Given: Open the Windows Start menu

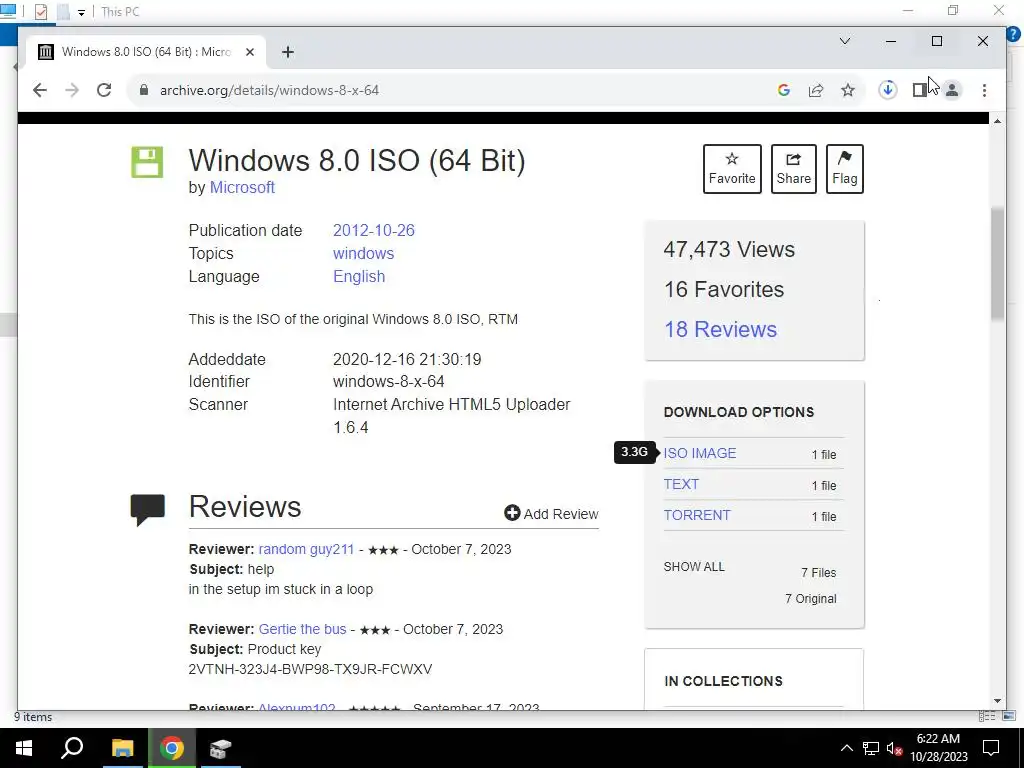Looking at the screenshot, I should coord(24,748).
